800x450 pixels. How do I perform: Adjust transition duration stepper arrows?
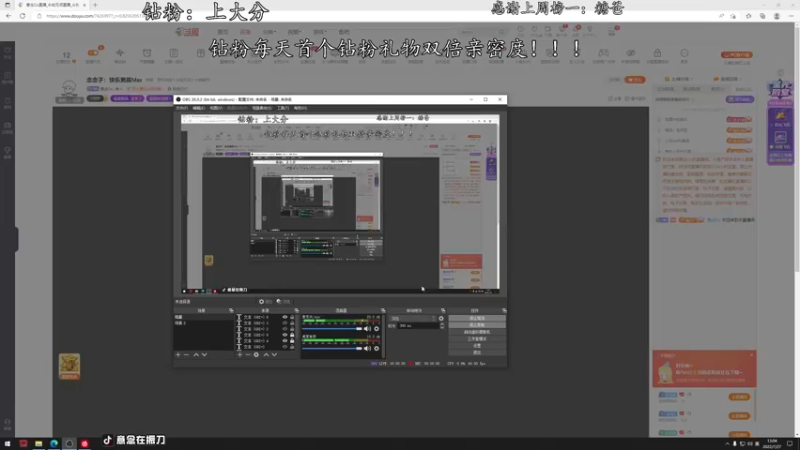click(x=441, y=326)
